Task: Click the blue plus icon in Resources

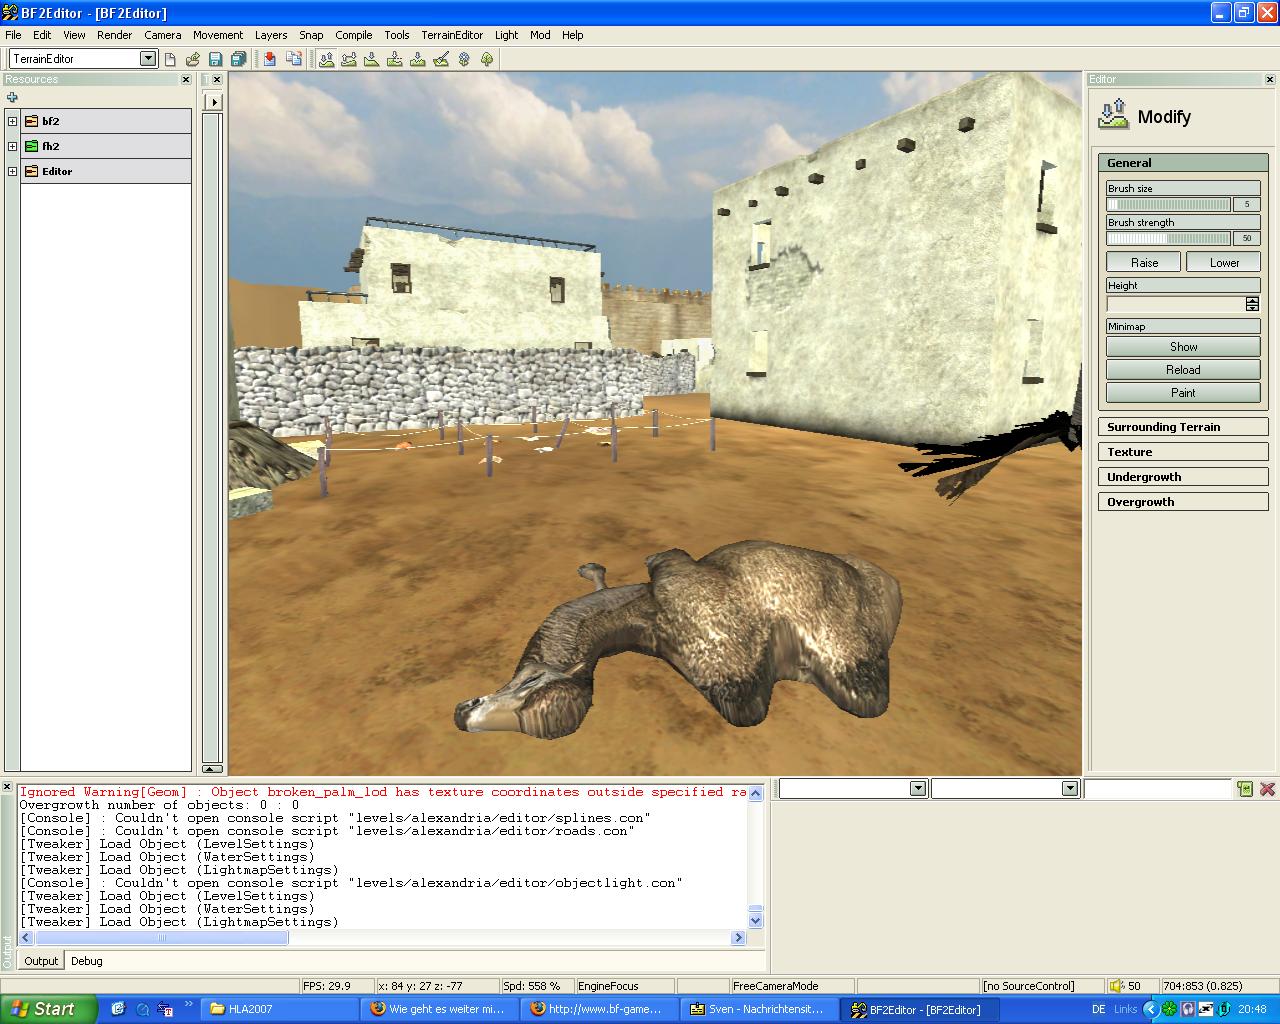Action: [x=12, y=97]
